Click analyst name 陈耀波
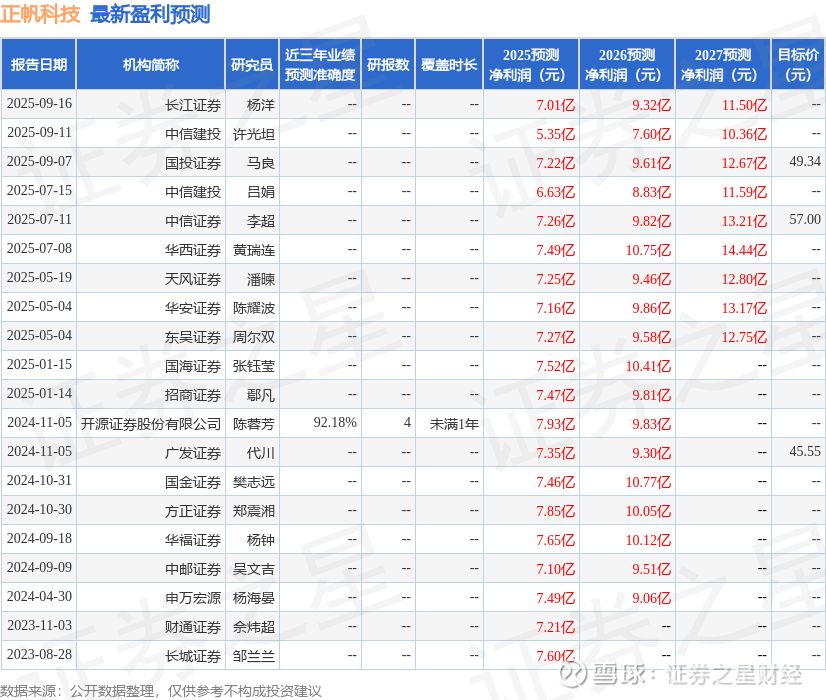The width and height of the screenshot is (826, 700). 254,308
